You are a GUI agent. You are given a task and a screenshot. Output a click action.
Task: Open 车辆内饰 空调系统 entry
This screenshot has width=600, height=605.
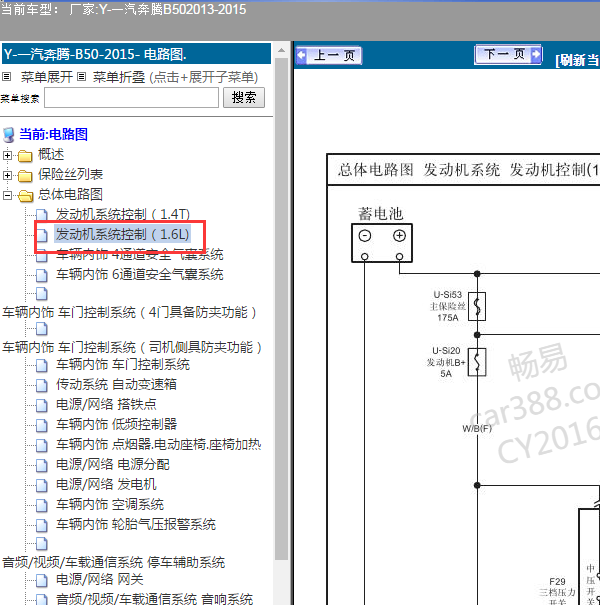[x=110, y=505]
